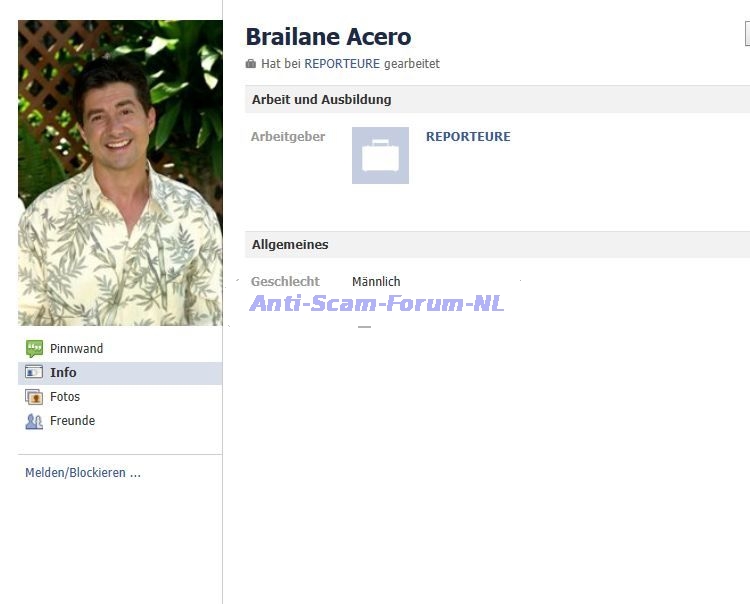
Task: Open REPORTEURE employer link beside briefcase
Action: tap(468, 137)
